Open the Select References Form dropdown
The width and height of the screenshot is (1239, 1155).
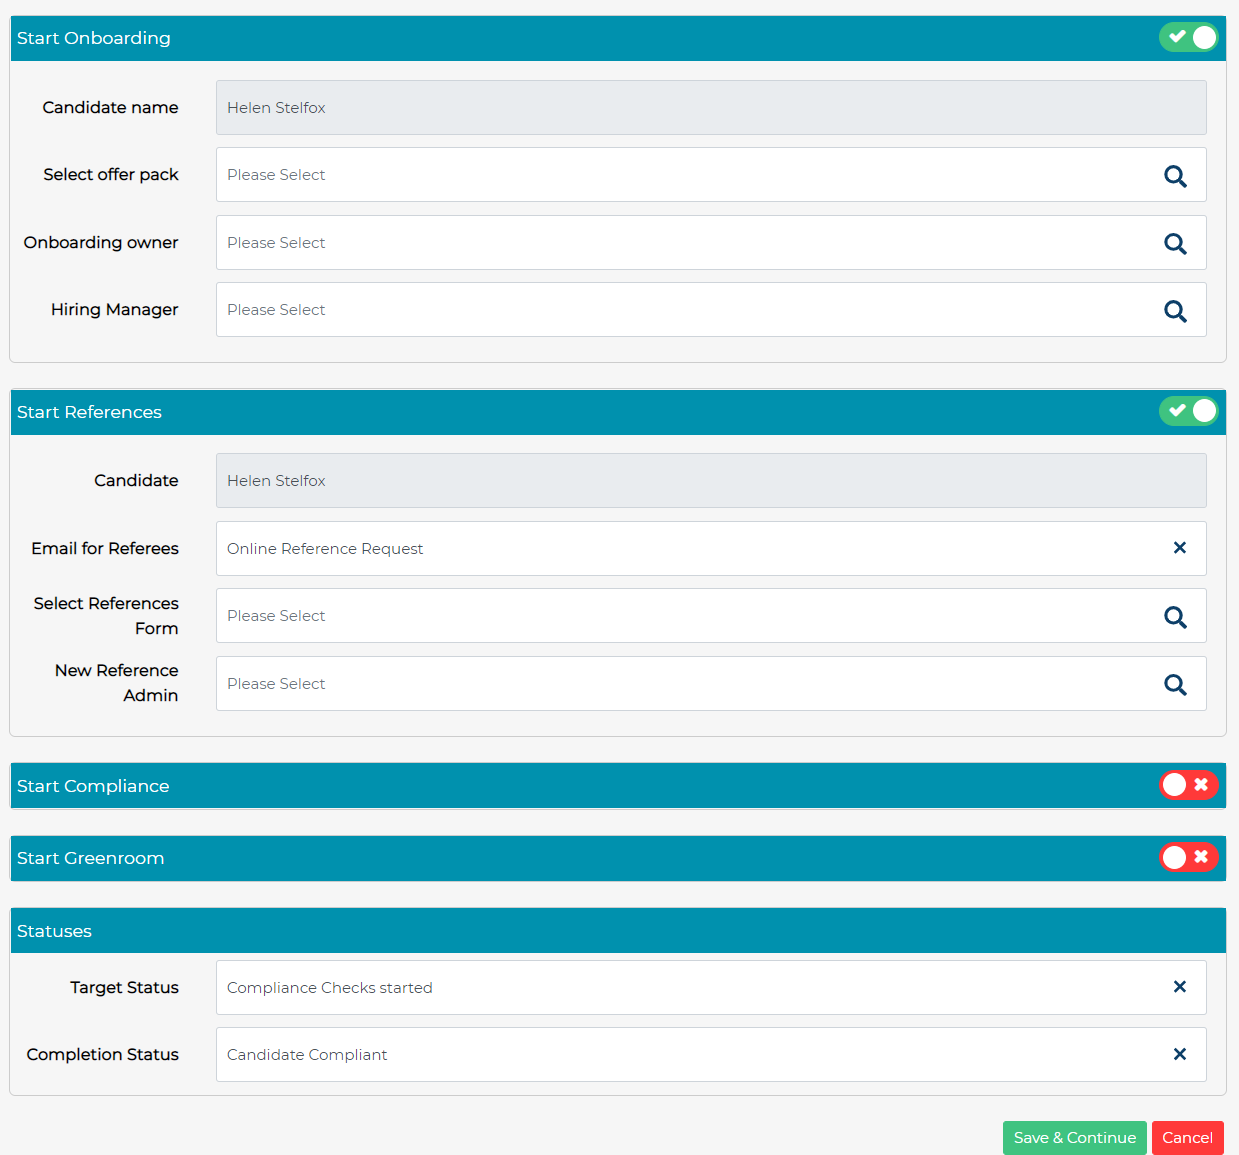[x=600, y=616]
